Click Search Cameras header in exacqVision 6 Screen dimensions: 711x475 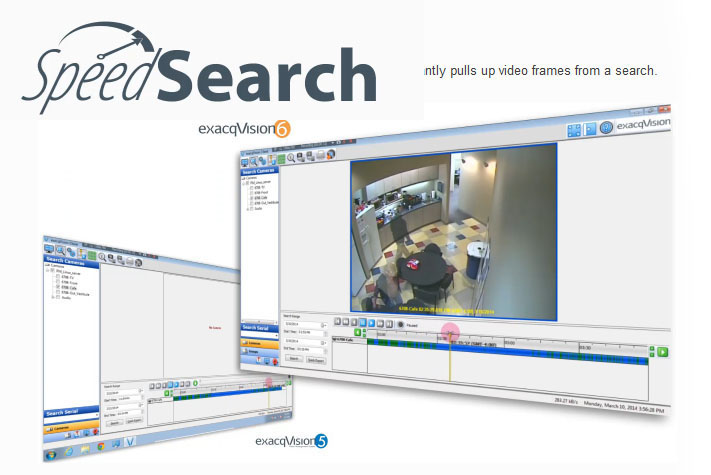point(260,171)
